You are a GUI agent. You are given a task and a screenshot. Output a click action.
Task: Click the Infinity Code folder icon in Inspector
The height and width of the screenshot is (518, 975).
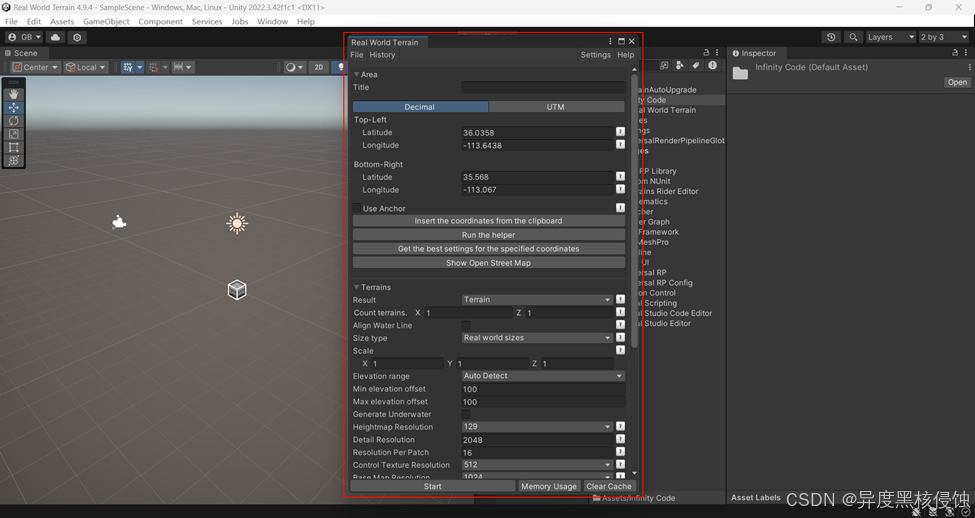pos(740,73)
